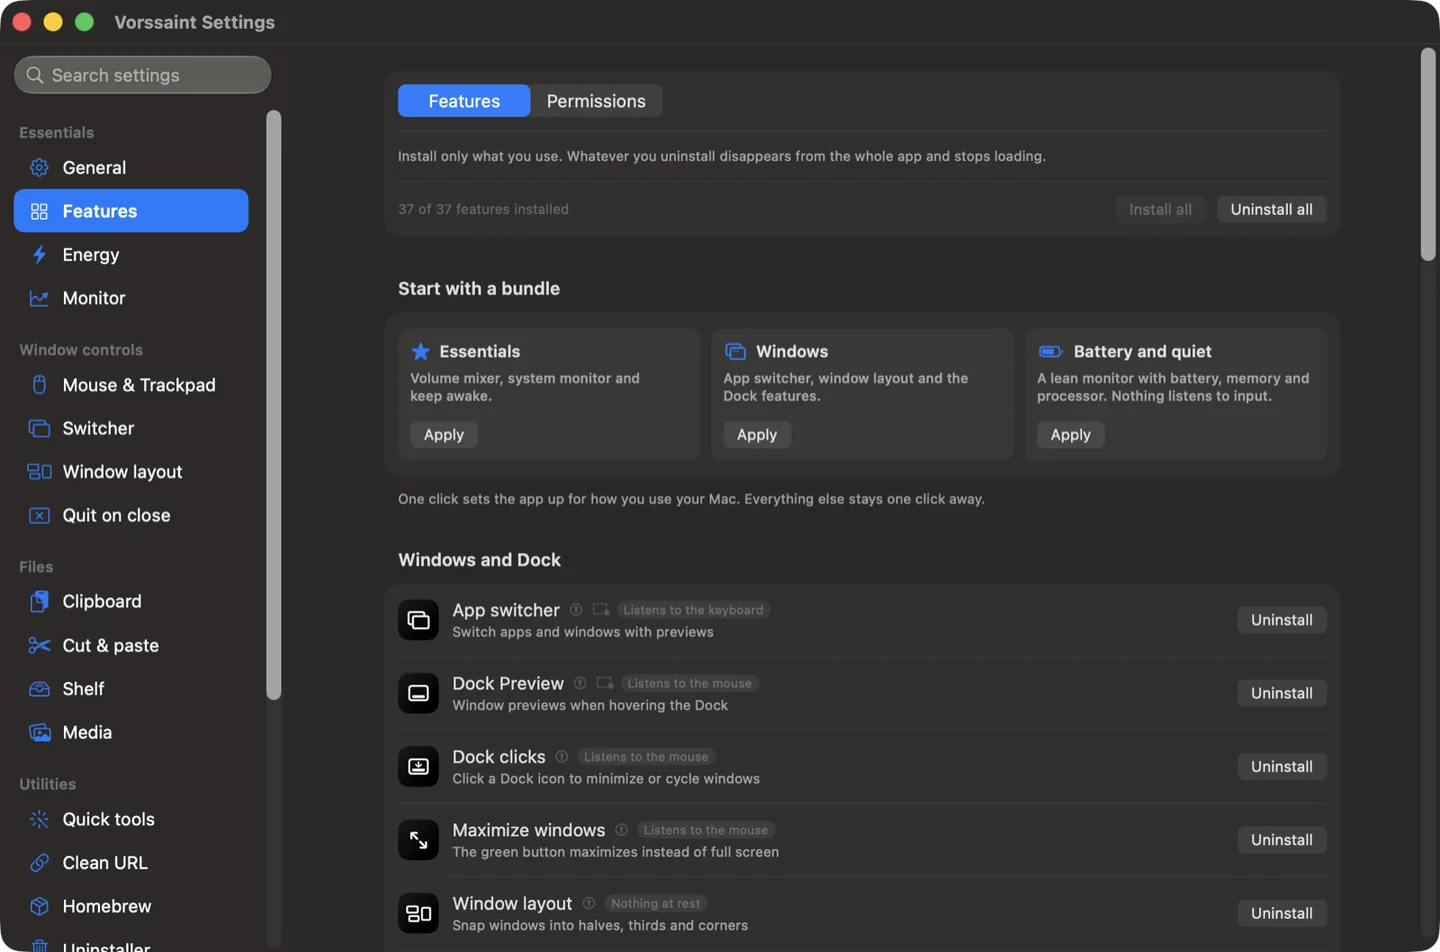This screenshot has width=1440, height=952.
Task: Open the Switcher icon in the sidebar
Action: pos(39,428)
